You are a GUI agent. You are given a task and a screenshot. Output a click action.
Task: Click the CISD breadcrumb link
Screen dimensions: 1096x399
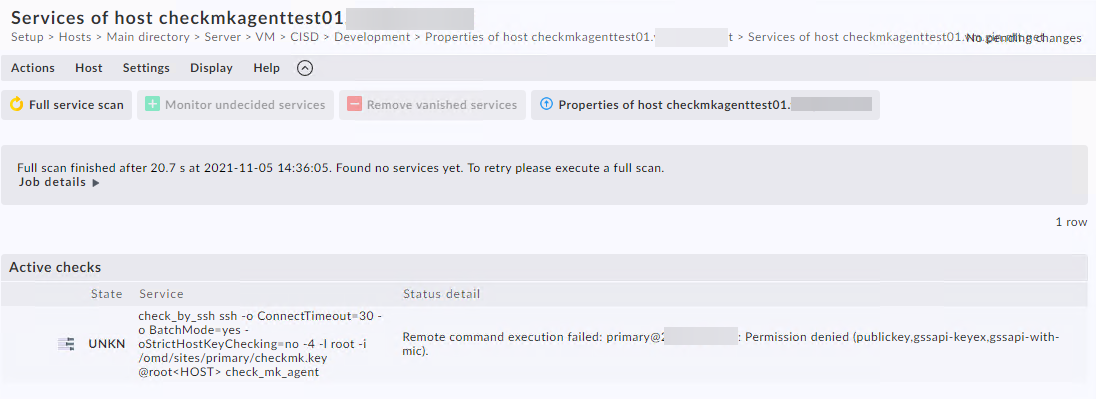tap(305, 37)
